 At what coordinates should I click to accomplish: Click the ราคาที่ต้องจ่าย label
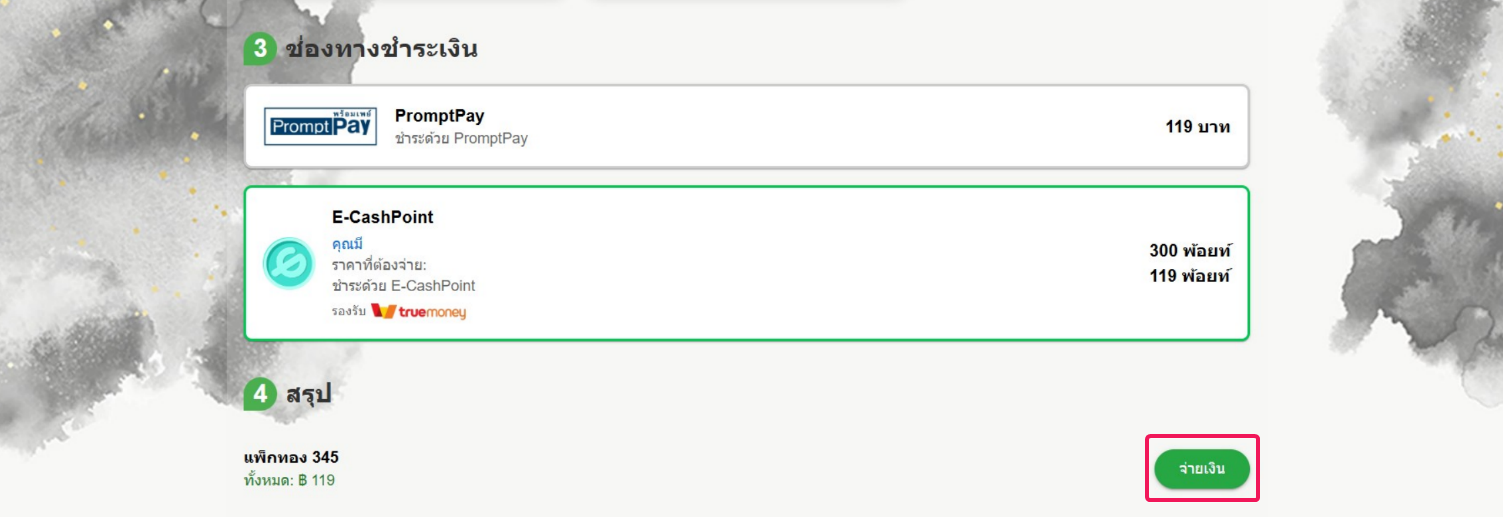(x=379, y=265)
